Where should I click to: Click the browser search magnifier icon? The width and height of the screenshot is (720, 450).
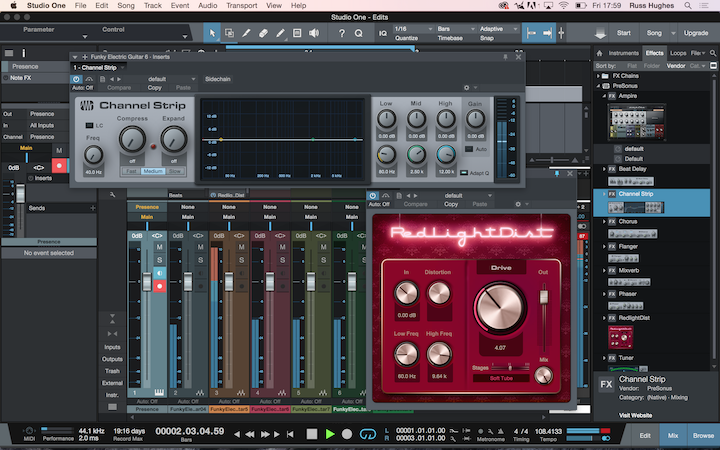click(x=713, y=53)
